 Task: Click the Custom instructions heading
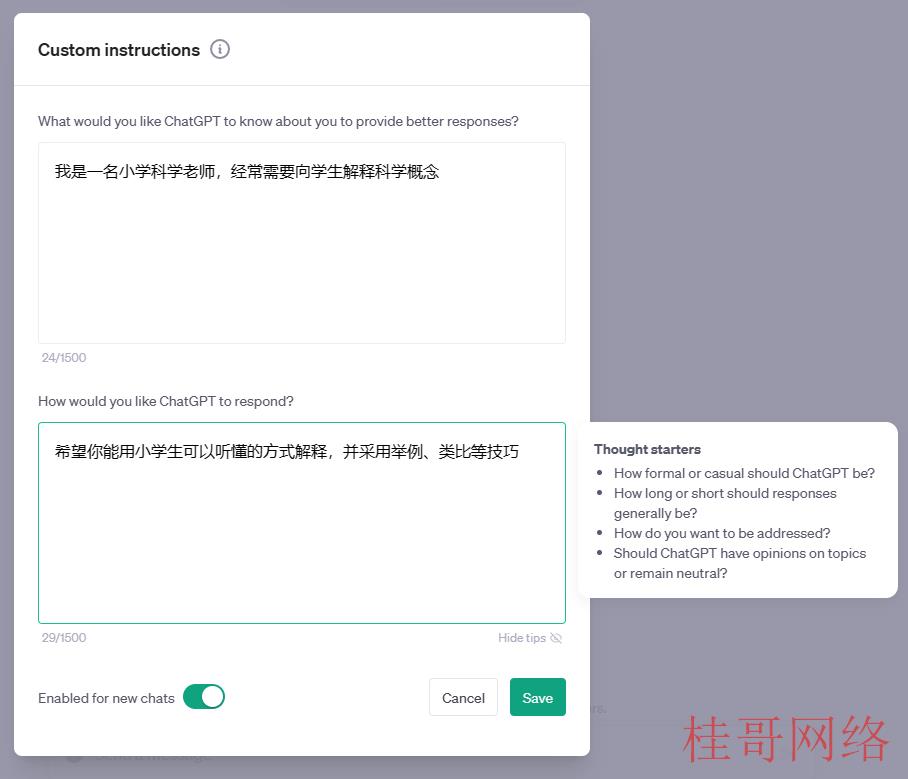(119, 50)
